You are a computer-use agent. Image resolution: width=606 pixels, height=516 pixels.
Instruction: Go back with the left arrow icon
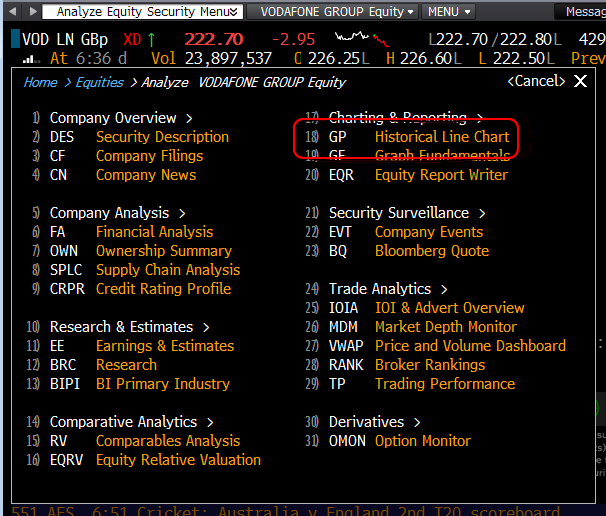click(13, 12)
